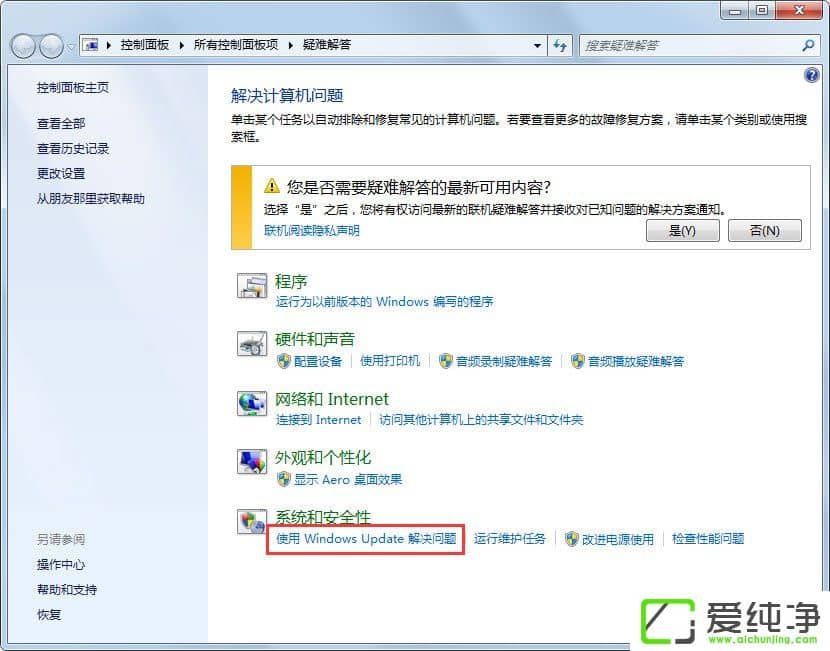This screenshot has height=651, width=830.
Task: Click the back navigation arrow
Action: point(22,45)
